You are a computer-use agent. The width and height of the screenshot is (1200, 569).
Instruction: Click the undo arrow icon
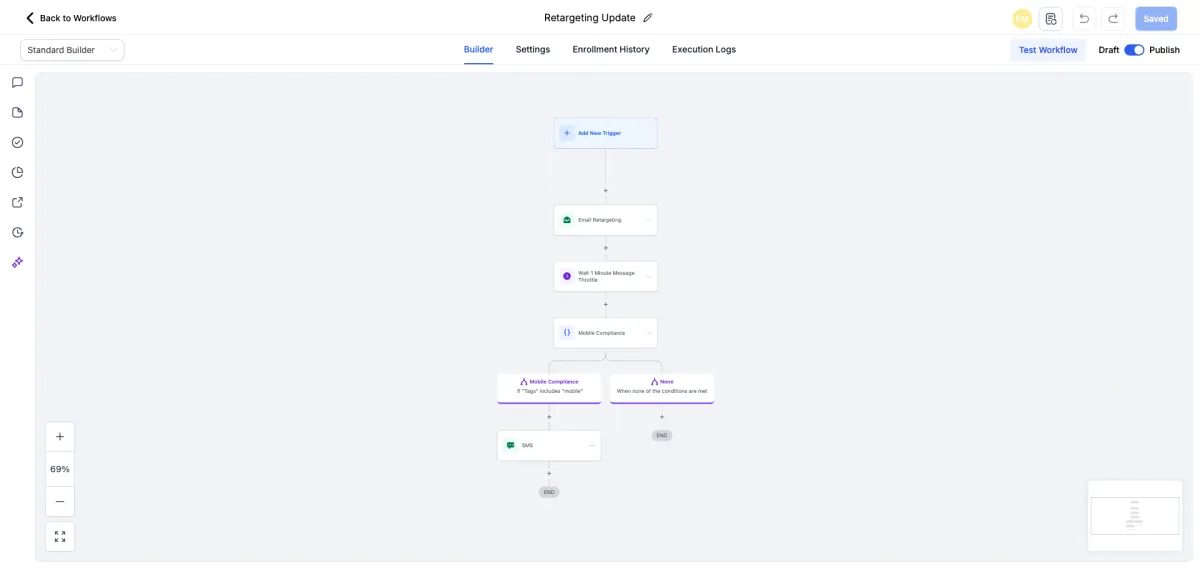1084,19
